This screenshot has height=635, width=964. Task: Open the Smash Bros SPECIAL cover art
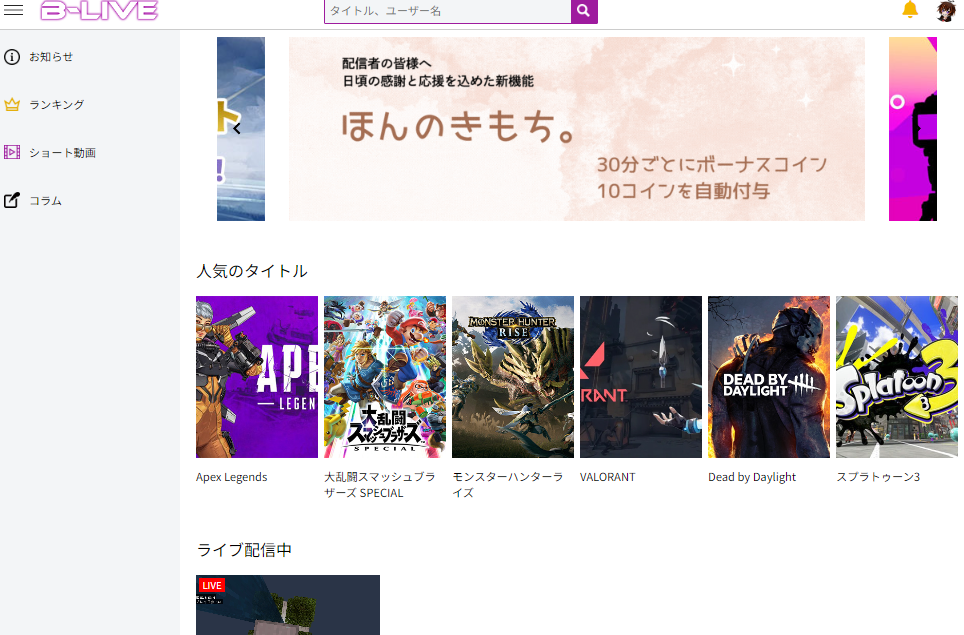pyautogui.click(x=385, y=377)
